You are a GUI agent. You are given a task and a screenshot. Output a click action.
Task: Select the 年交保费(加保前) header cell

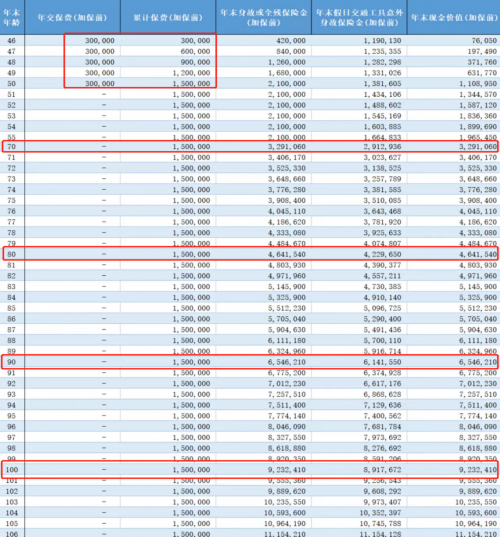(x=72, y=17)
